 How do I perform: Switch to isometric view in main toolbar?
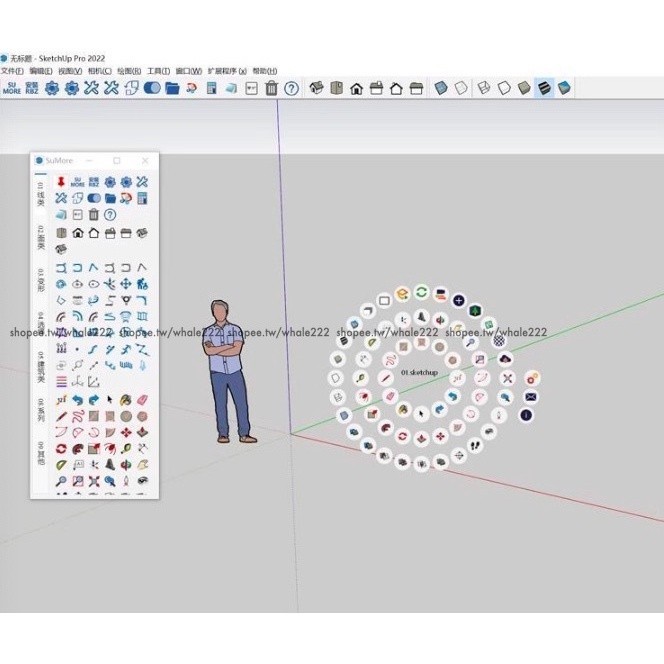click(316, 88)
